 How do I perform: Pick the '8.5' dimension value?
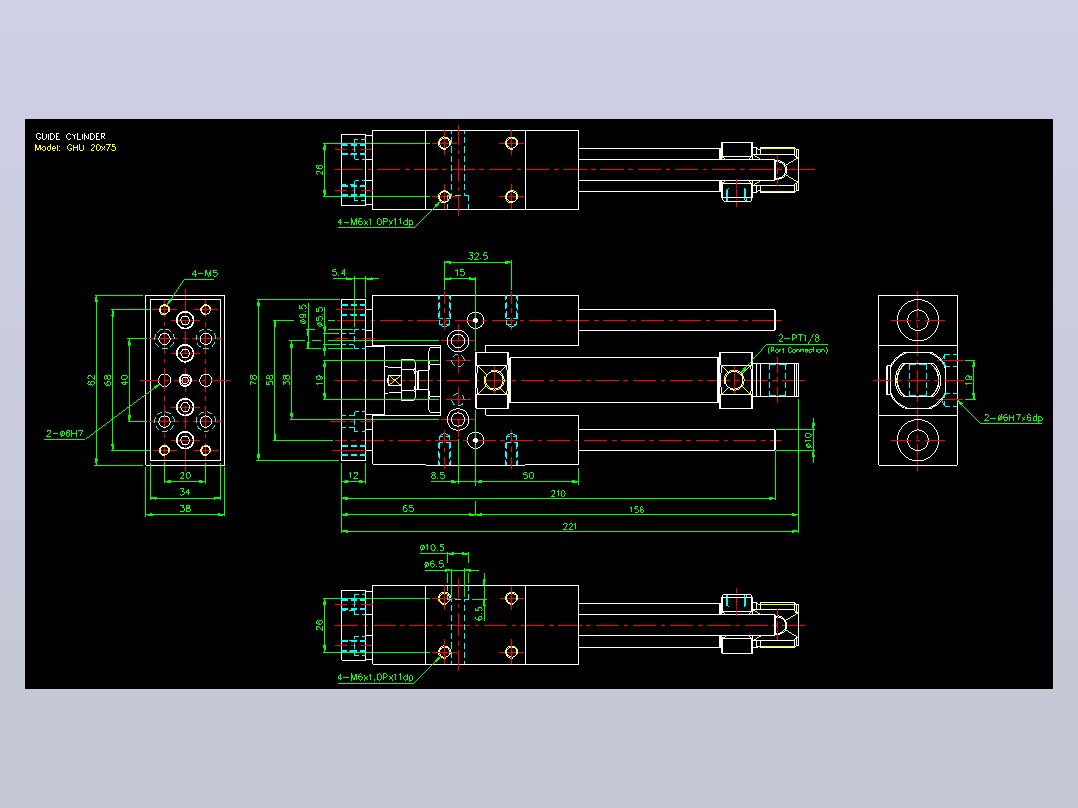[x=438, y=475]
